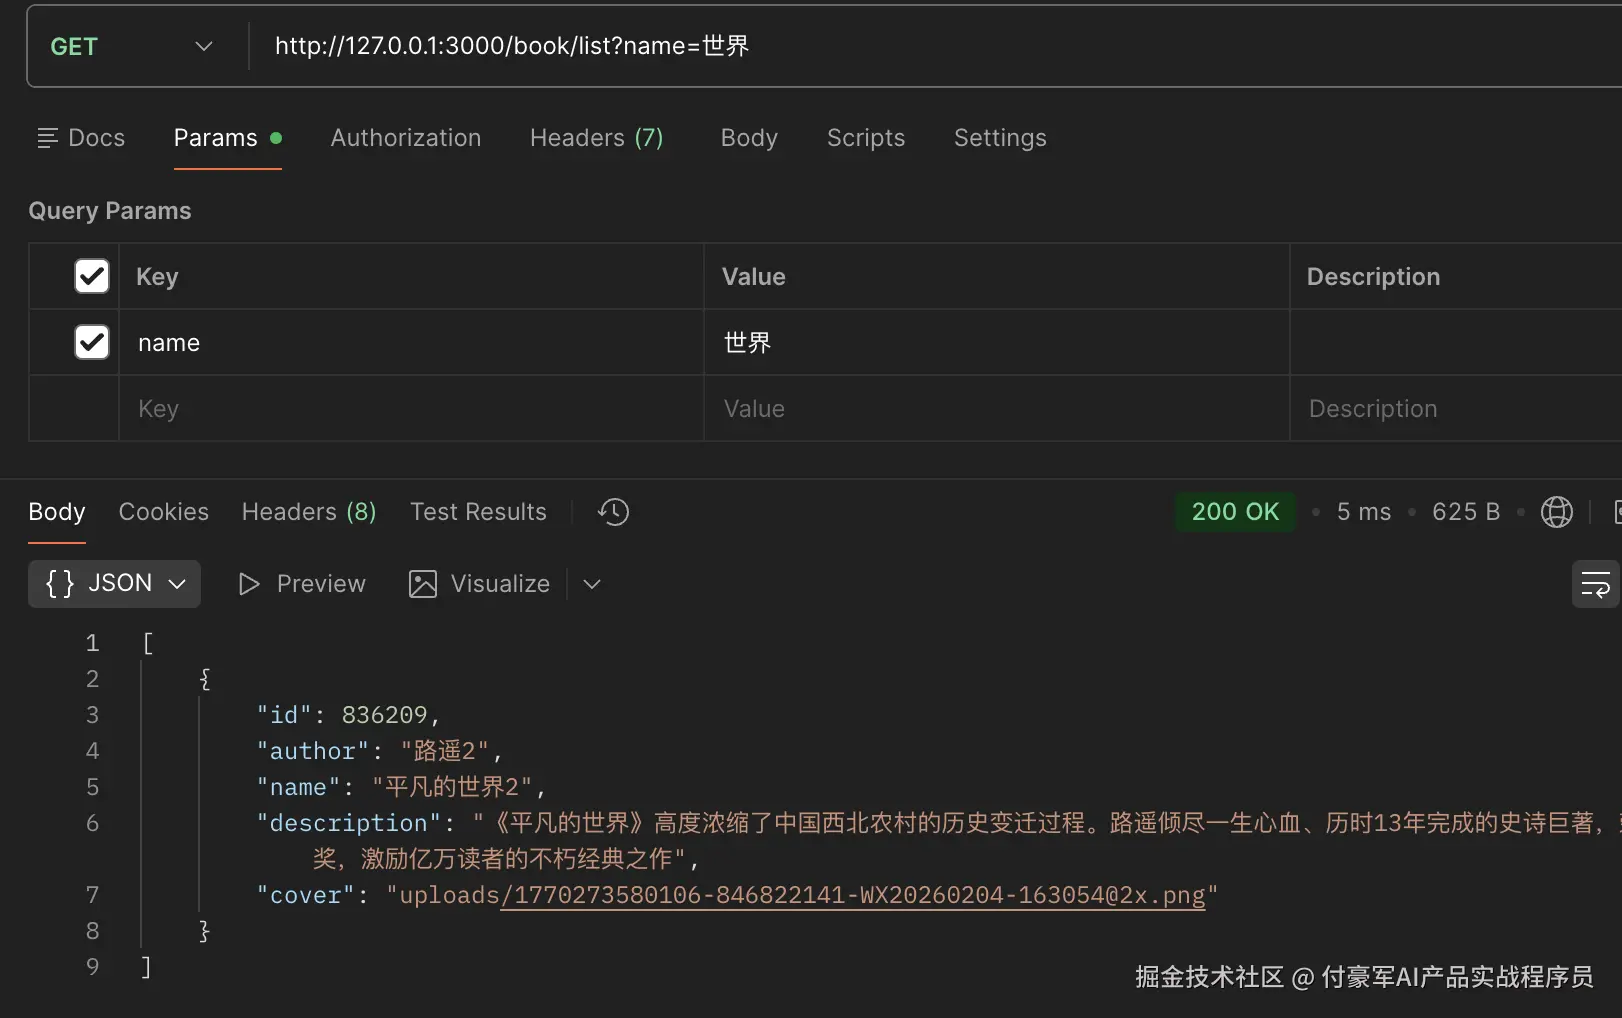Open the JSON format dropdown
Viewport: 1622px width, 1018px height.
click(x=115, y=584)
